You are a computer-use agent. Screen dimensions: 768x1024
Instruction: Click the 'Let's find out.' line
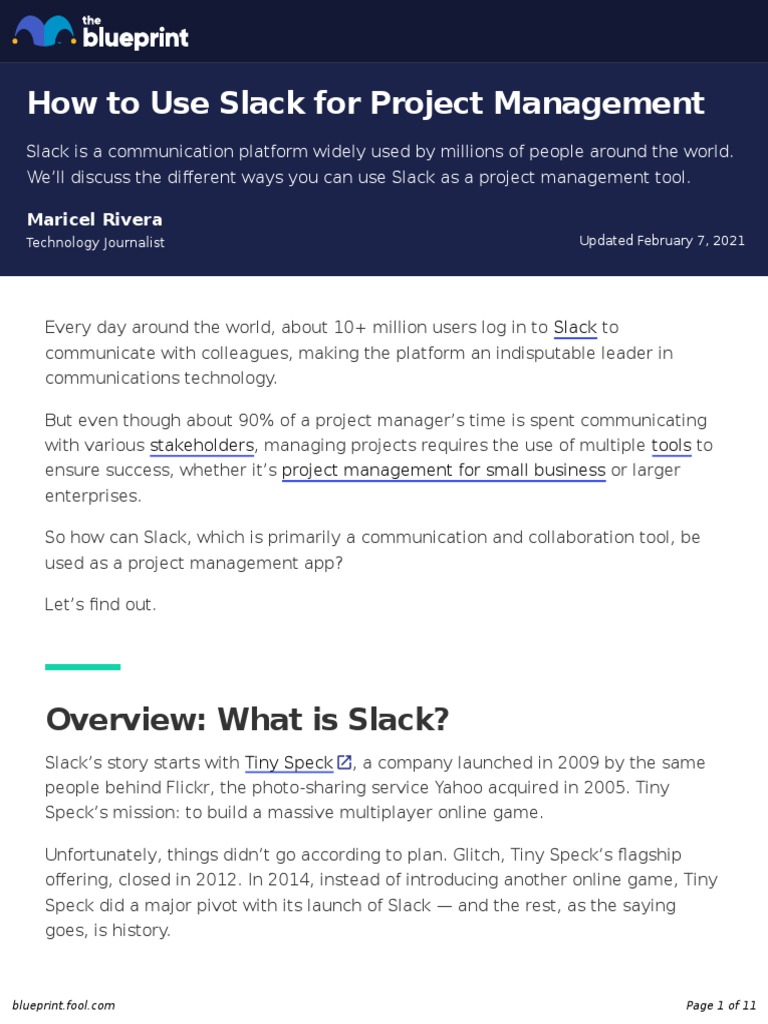point(100,604)
